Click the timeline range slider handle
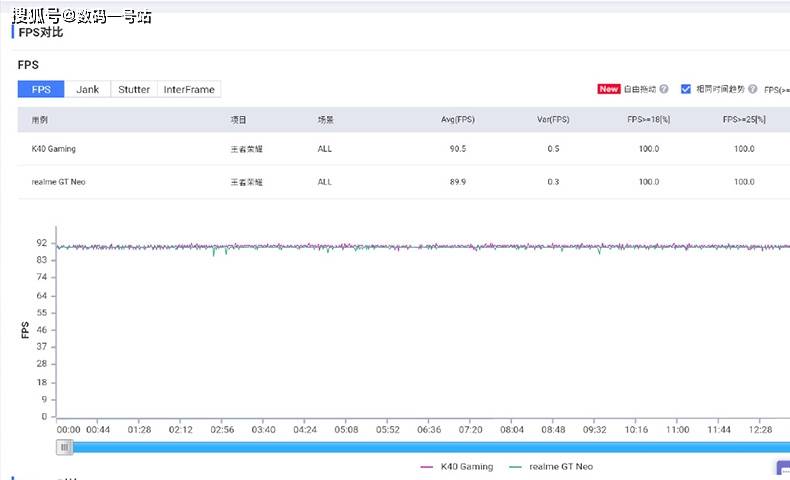The height and width of the screenshot is (480, 790). pos(64,447)
